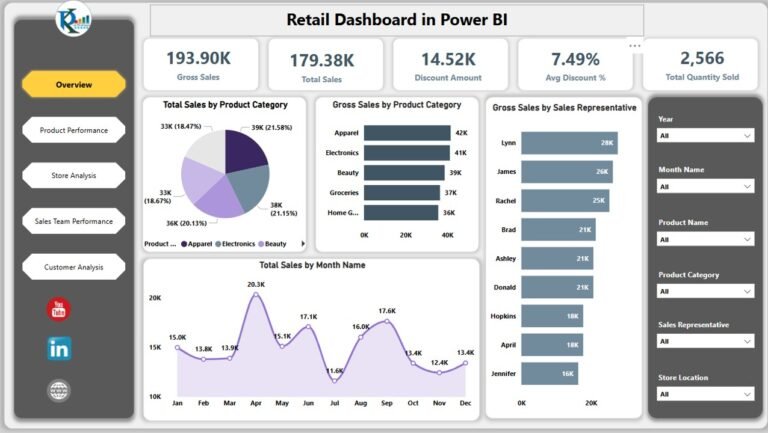Open the YouTube icon link
768x433 pixels.
(x=59, y=310)
